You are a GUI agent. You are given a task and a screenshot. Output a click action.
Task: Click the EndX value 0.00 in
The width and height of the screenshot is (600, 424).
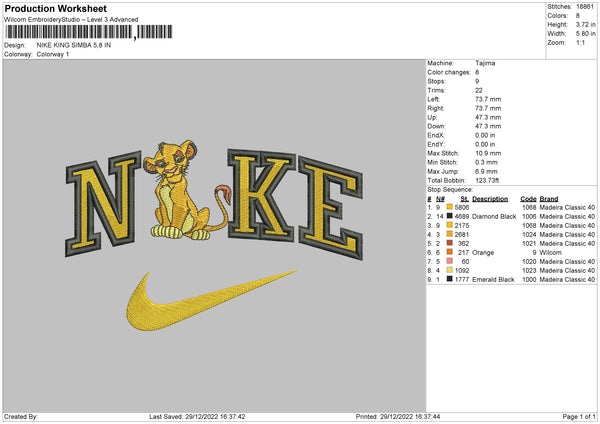tap(485, 135)
